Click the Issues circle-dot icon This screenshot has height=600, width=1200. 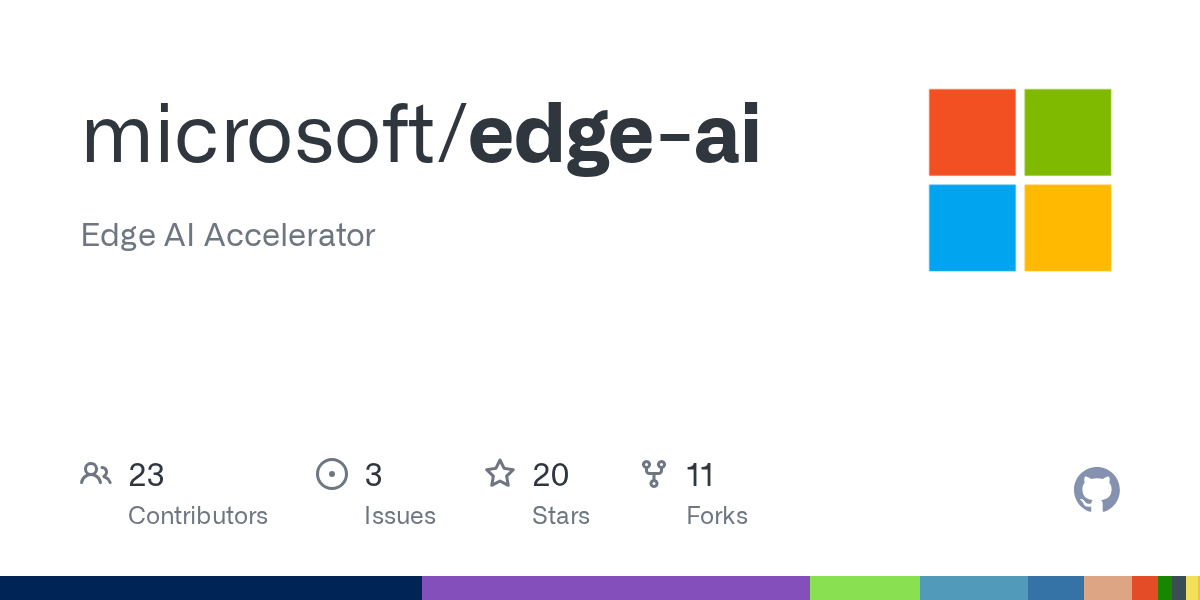coord(331,474)
